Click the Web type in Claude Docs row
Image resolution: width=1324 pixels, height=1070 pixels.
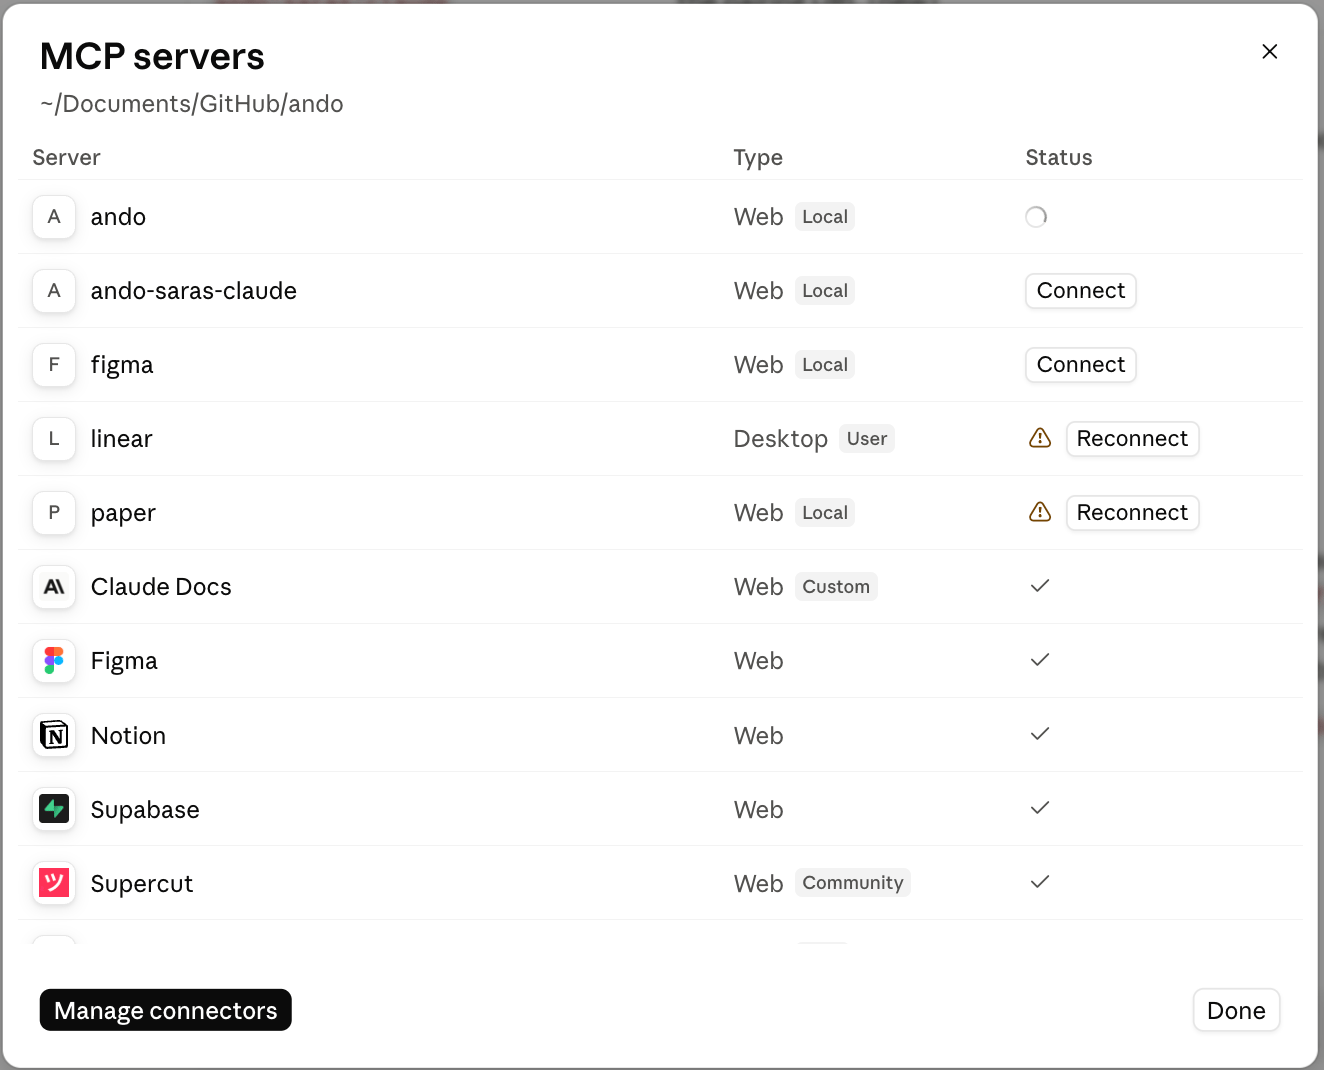click(x=758, y=587)
